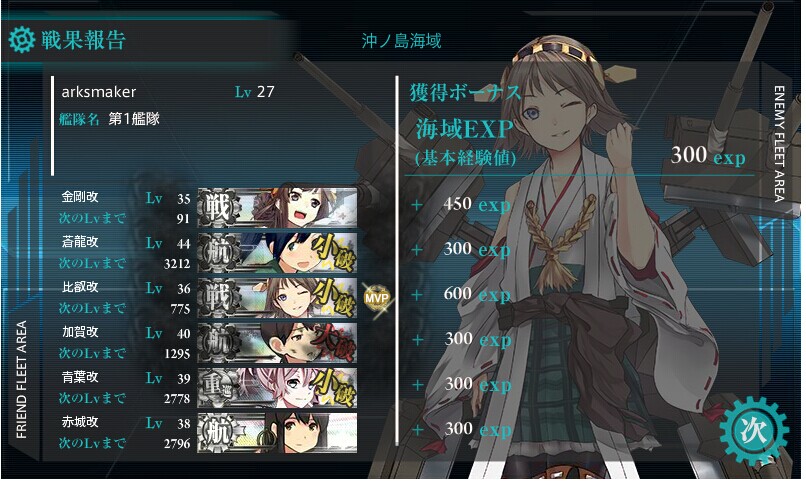Select the 青葉改 ship banner
The width and height of the screenshot is (806, 482).
pos(277,387)
